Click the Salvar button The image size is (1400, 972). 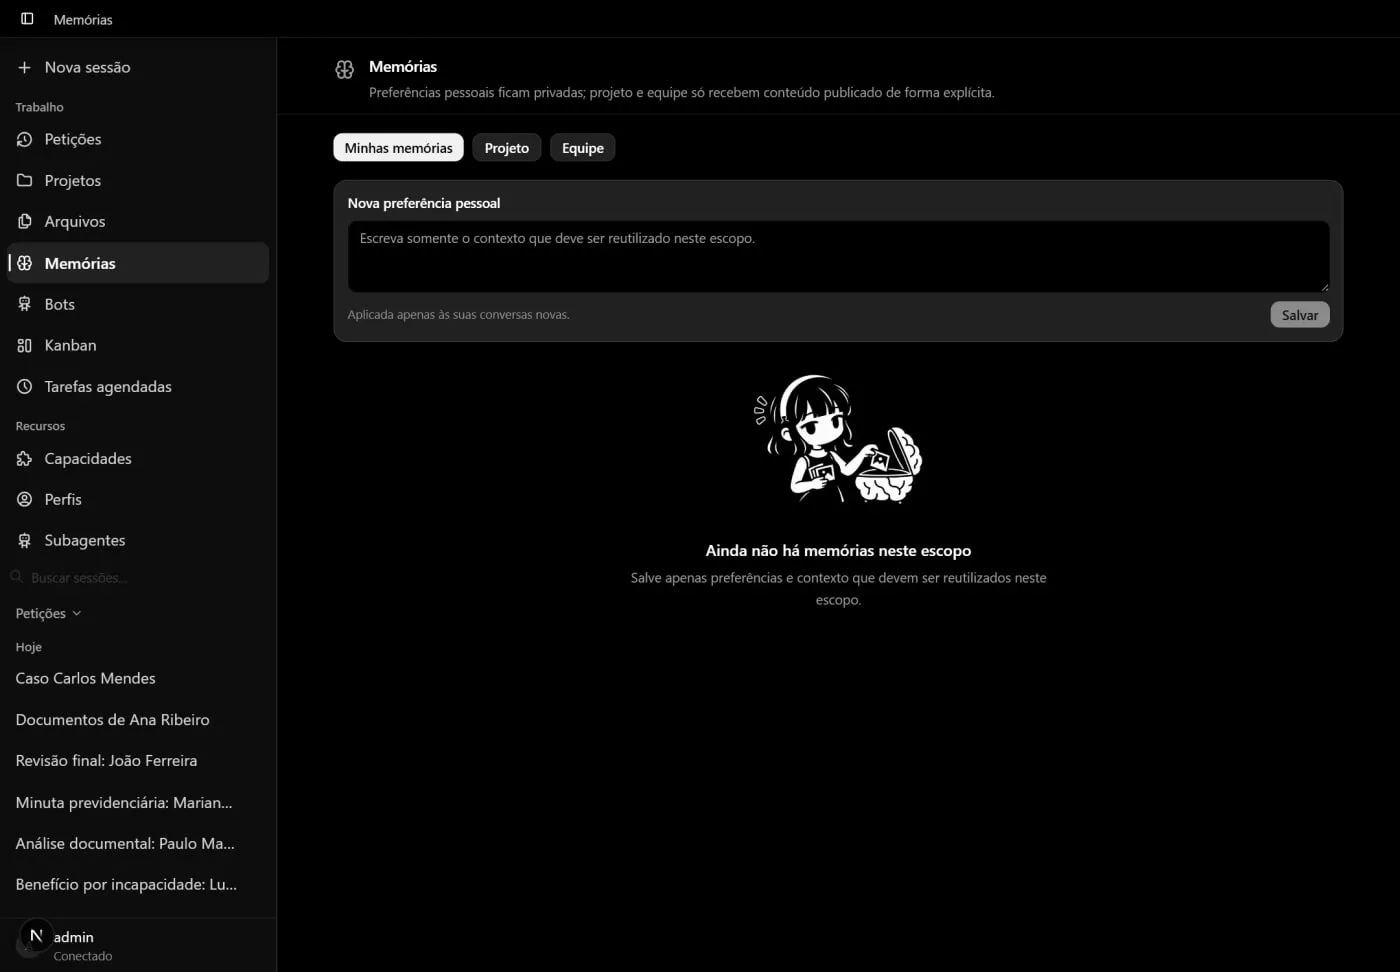[1300, 315]
